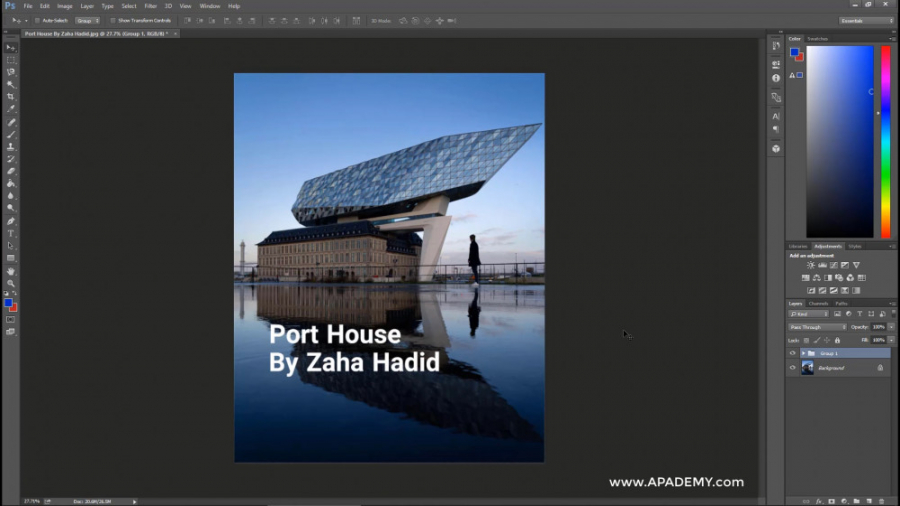Open the Filter menu
900x506 pixels.
pyautogui.click(x=150, y=6)
